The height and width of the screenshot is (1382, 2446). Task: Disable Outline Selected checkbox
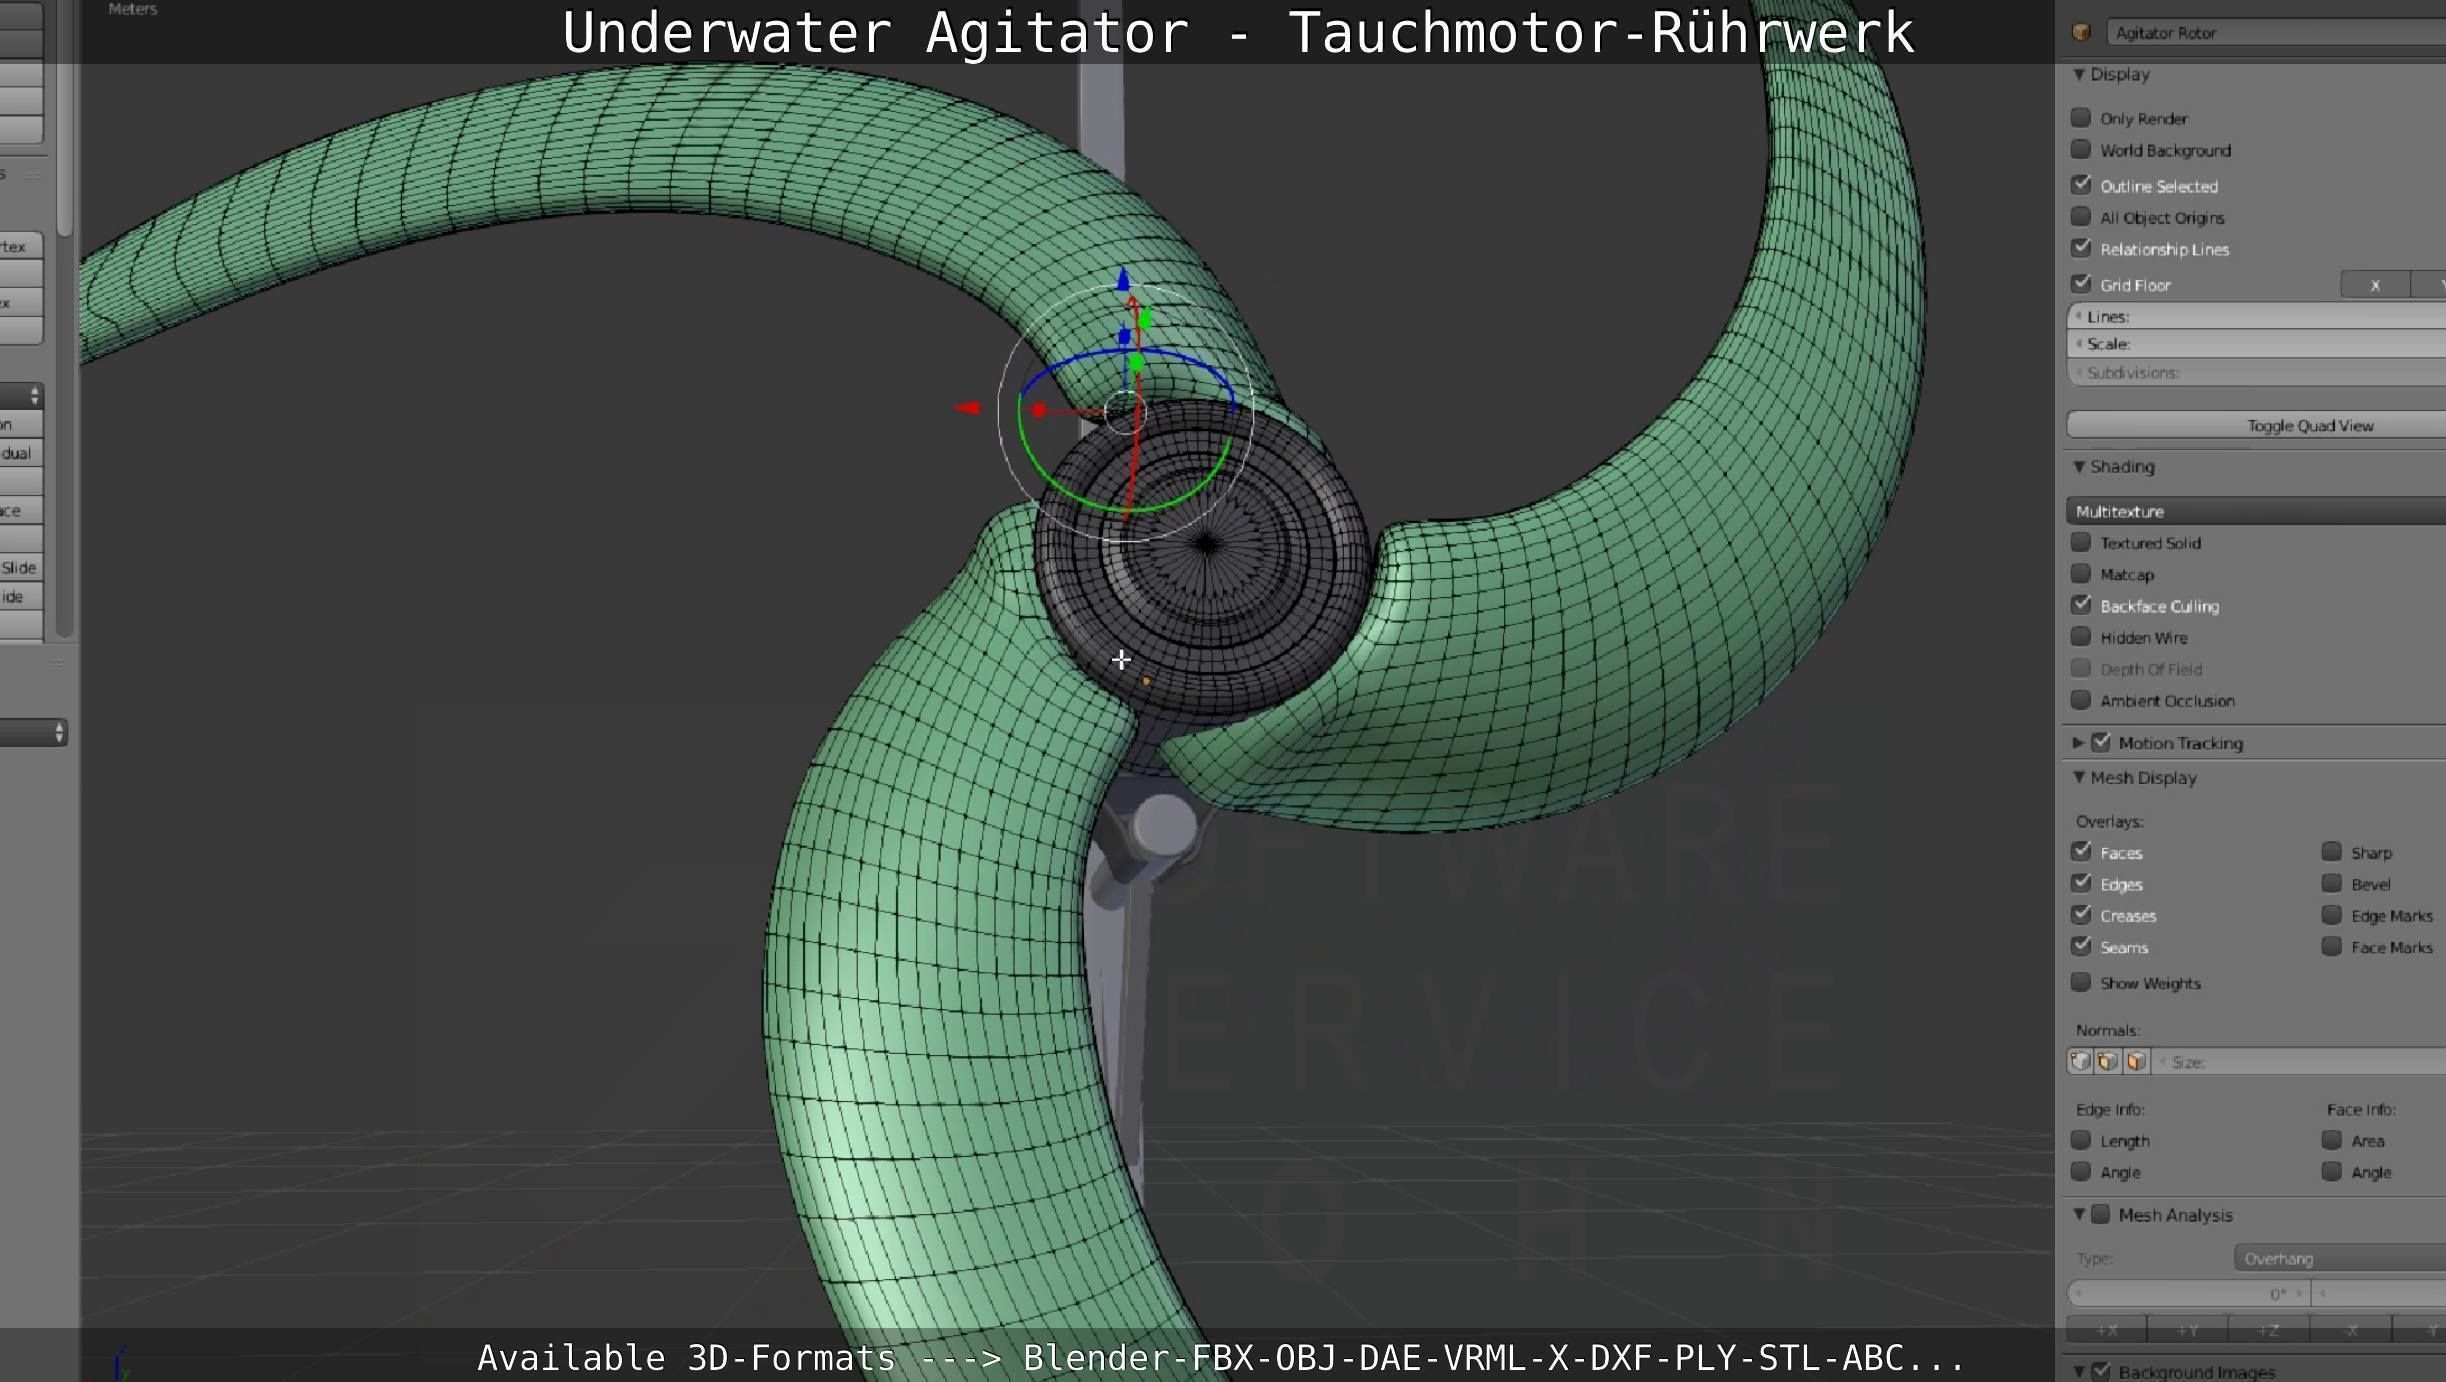tap(2081, 185)
